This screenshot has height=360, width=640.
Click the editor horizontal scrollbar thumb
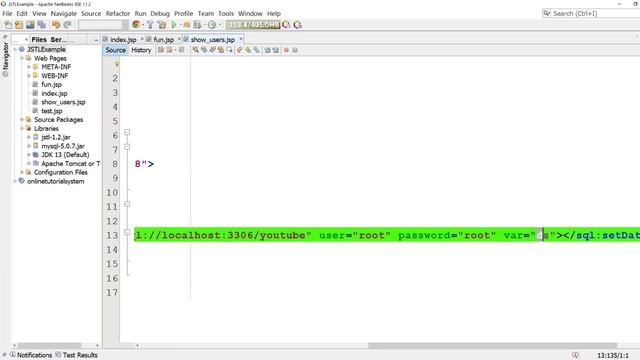[492, 345]
